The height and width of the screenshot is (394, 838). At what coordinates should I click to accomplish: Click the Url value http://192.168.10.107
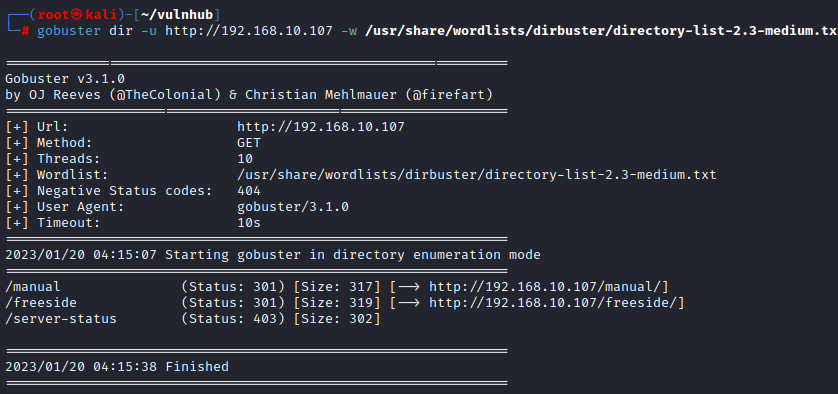tap(321, 127)
